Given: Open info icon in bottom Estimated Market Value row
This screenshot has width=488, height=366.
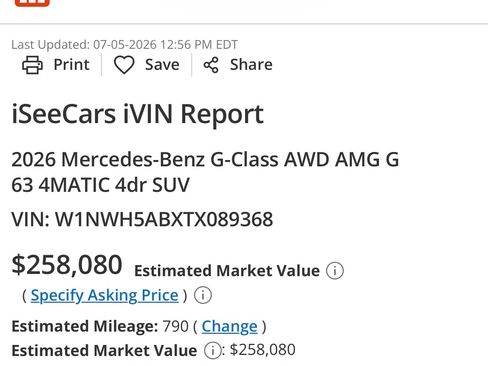Looking at the screenshot, I should point(213,350).
